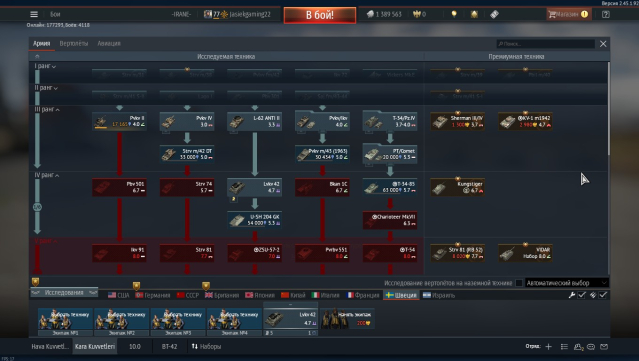Screen dimensions: 639x361
Task: Toggle helicopter research on ground vehicles checkbox
Action: [519, 283]
